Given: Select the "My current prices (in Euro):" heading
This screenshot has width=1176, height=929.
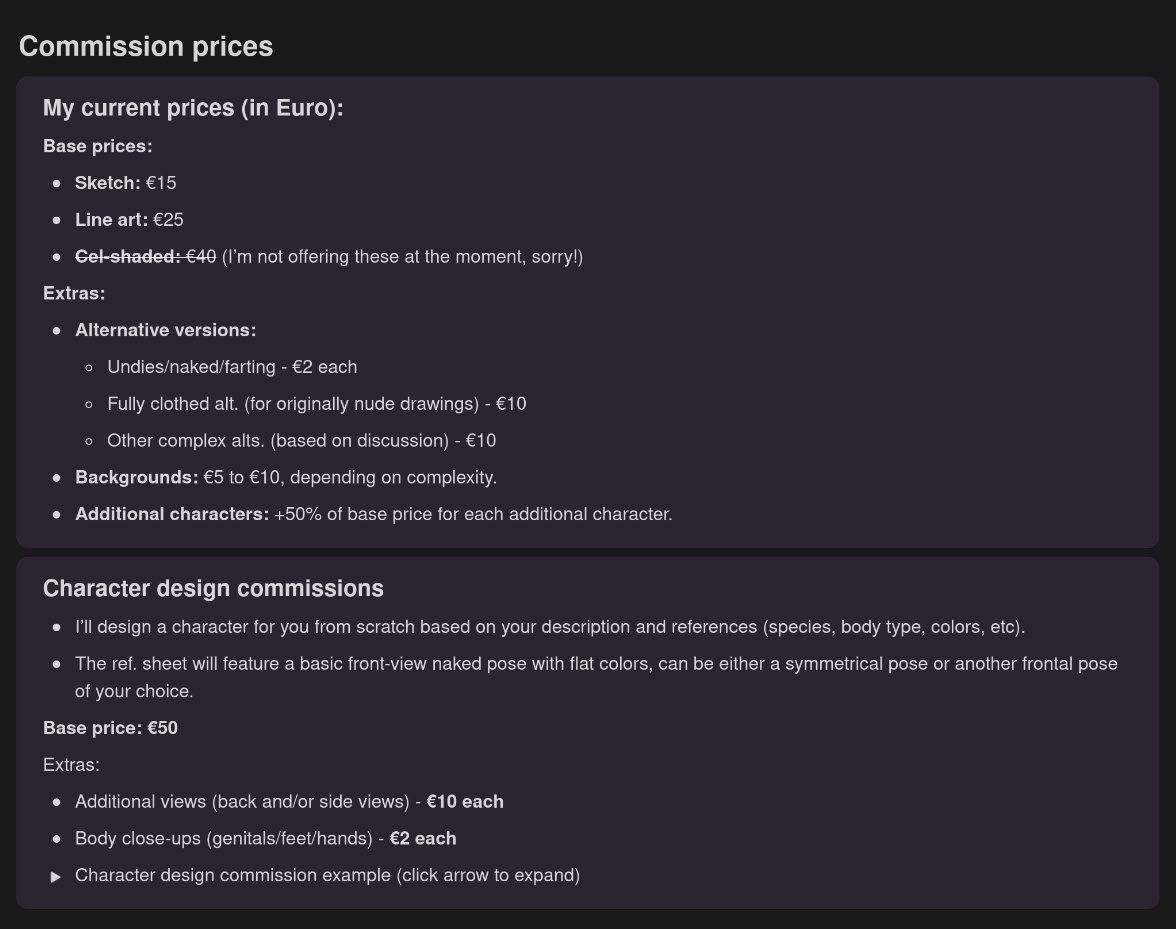Looking at the screenshot, I should [193, 108].
